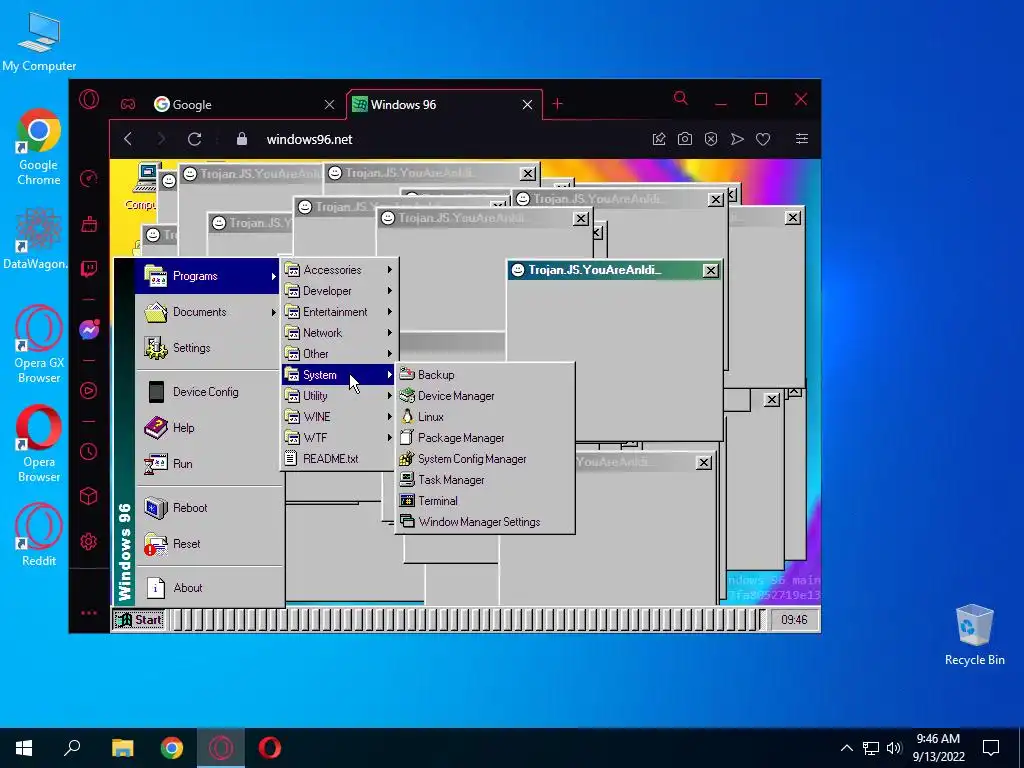The image size is (1024, 768).
Task: Open About in Start menu
Action: pos(209,588)
